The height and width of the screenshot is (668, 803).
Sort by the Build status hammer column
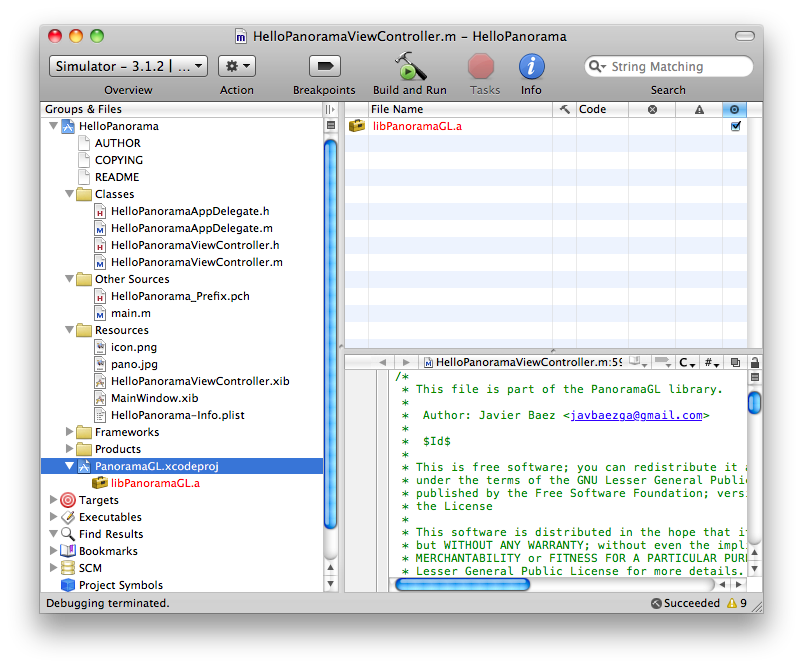click(564, 109)
